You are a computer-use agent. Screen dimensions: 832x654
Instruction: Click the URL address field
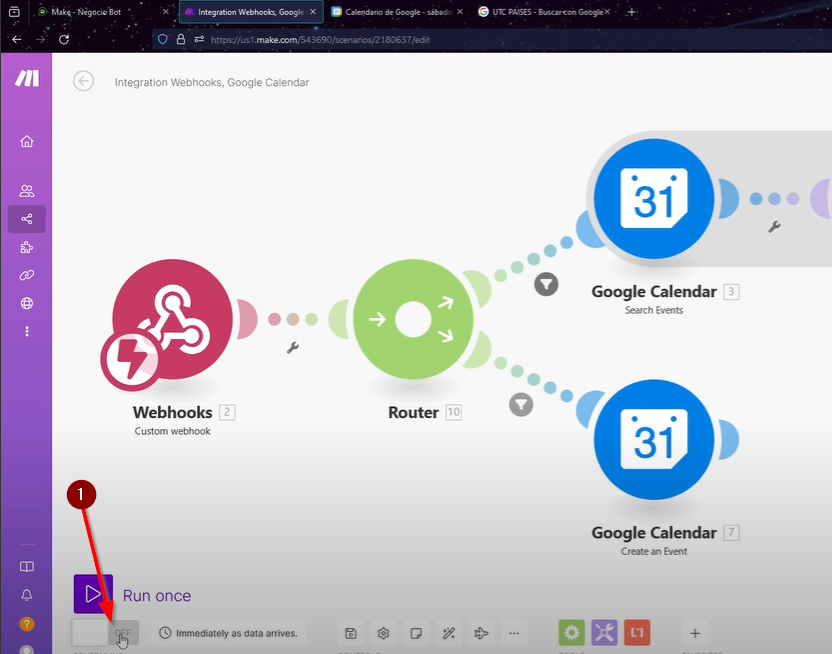click(493, 39)
